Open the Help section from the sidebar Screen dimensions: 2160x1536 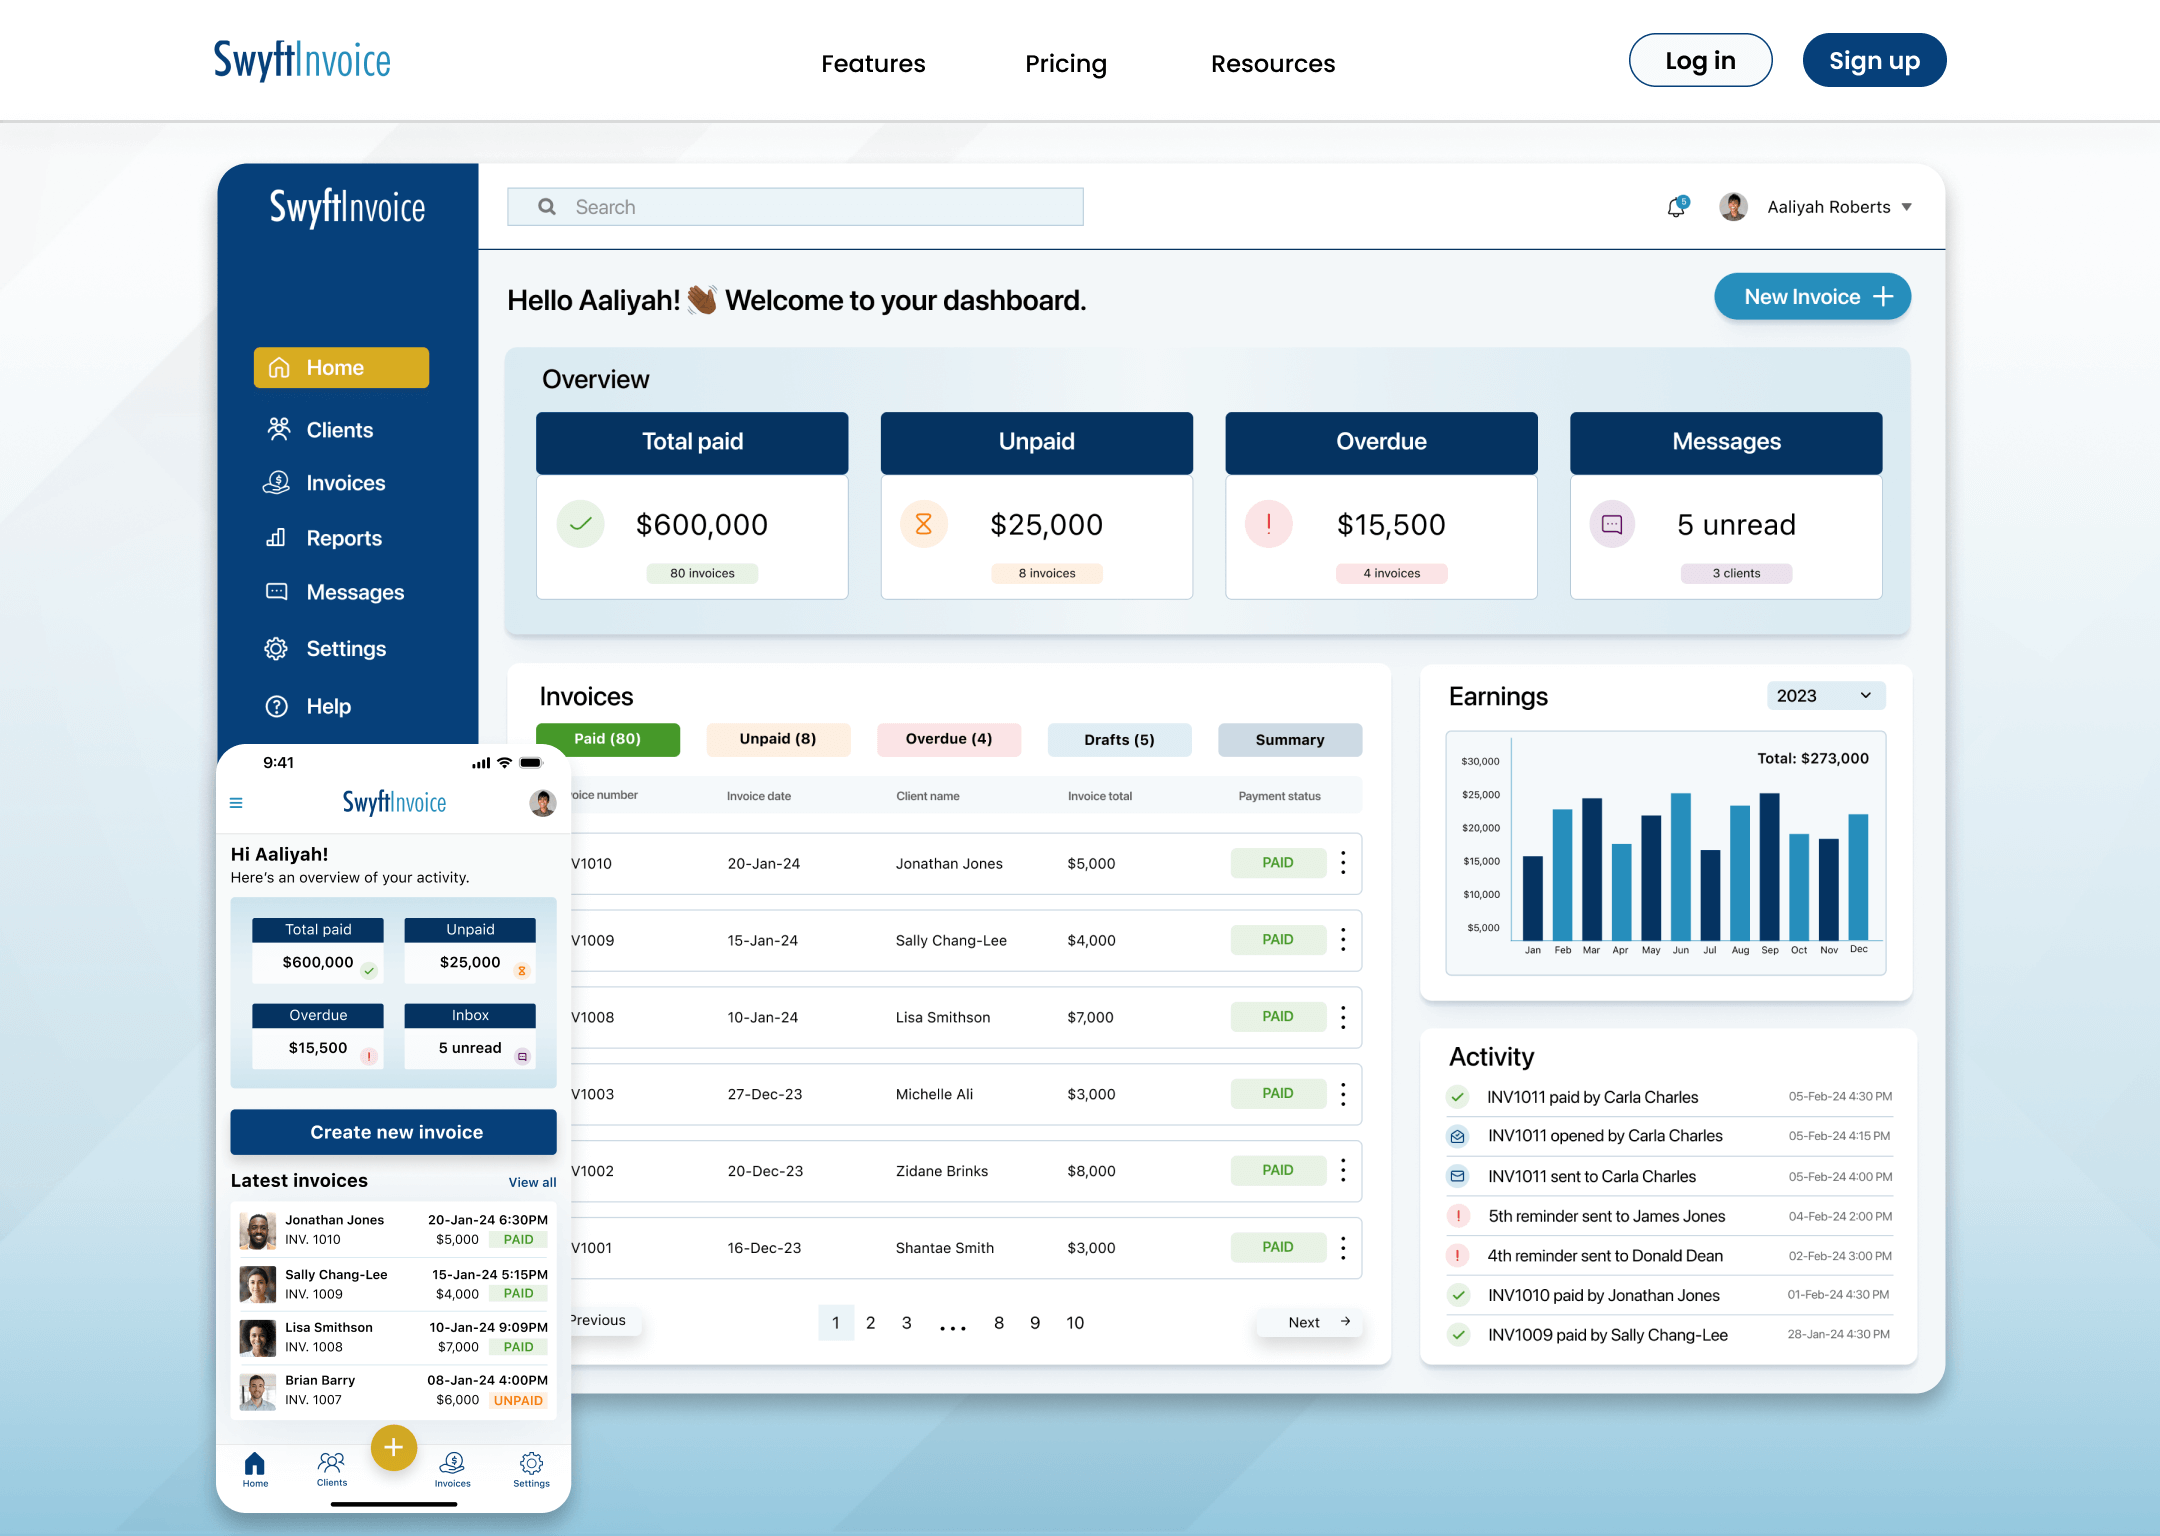308,706
